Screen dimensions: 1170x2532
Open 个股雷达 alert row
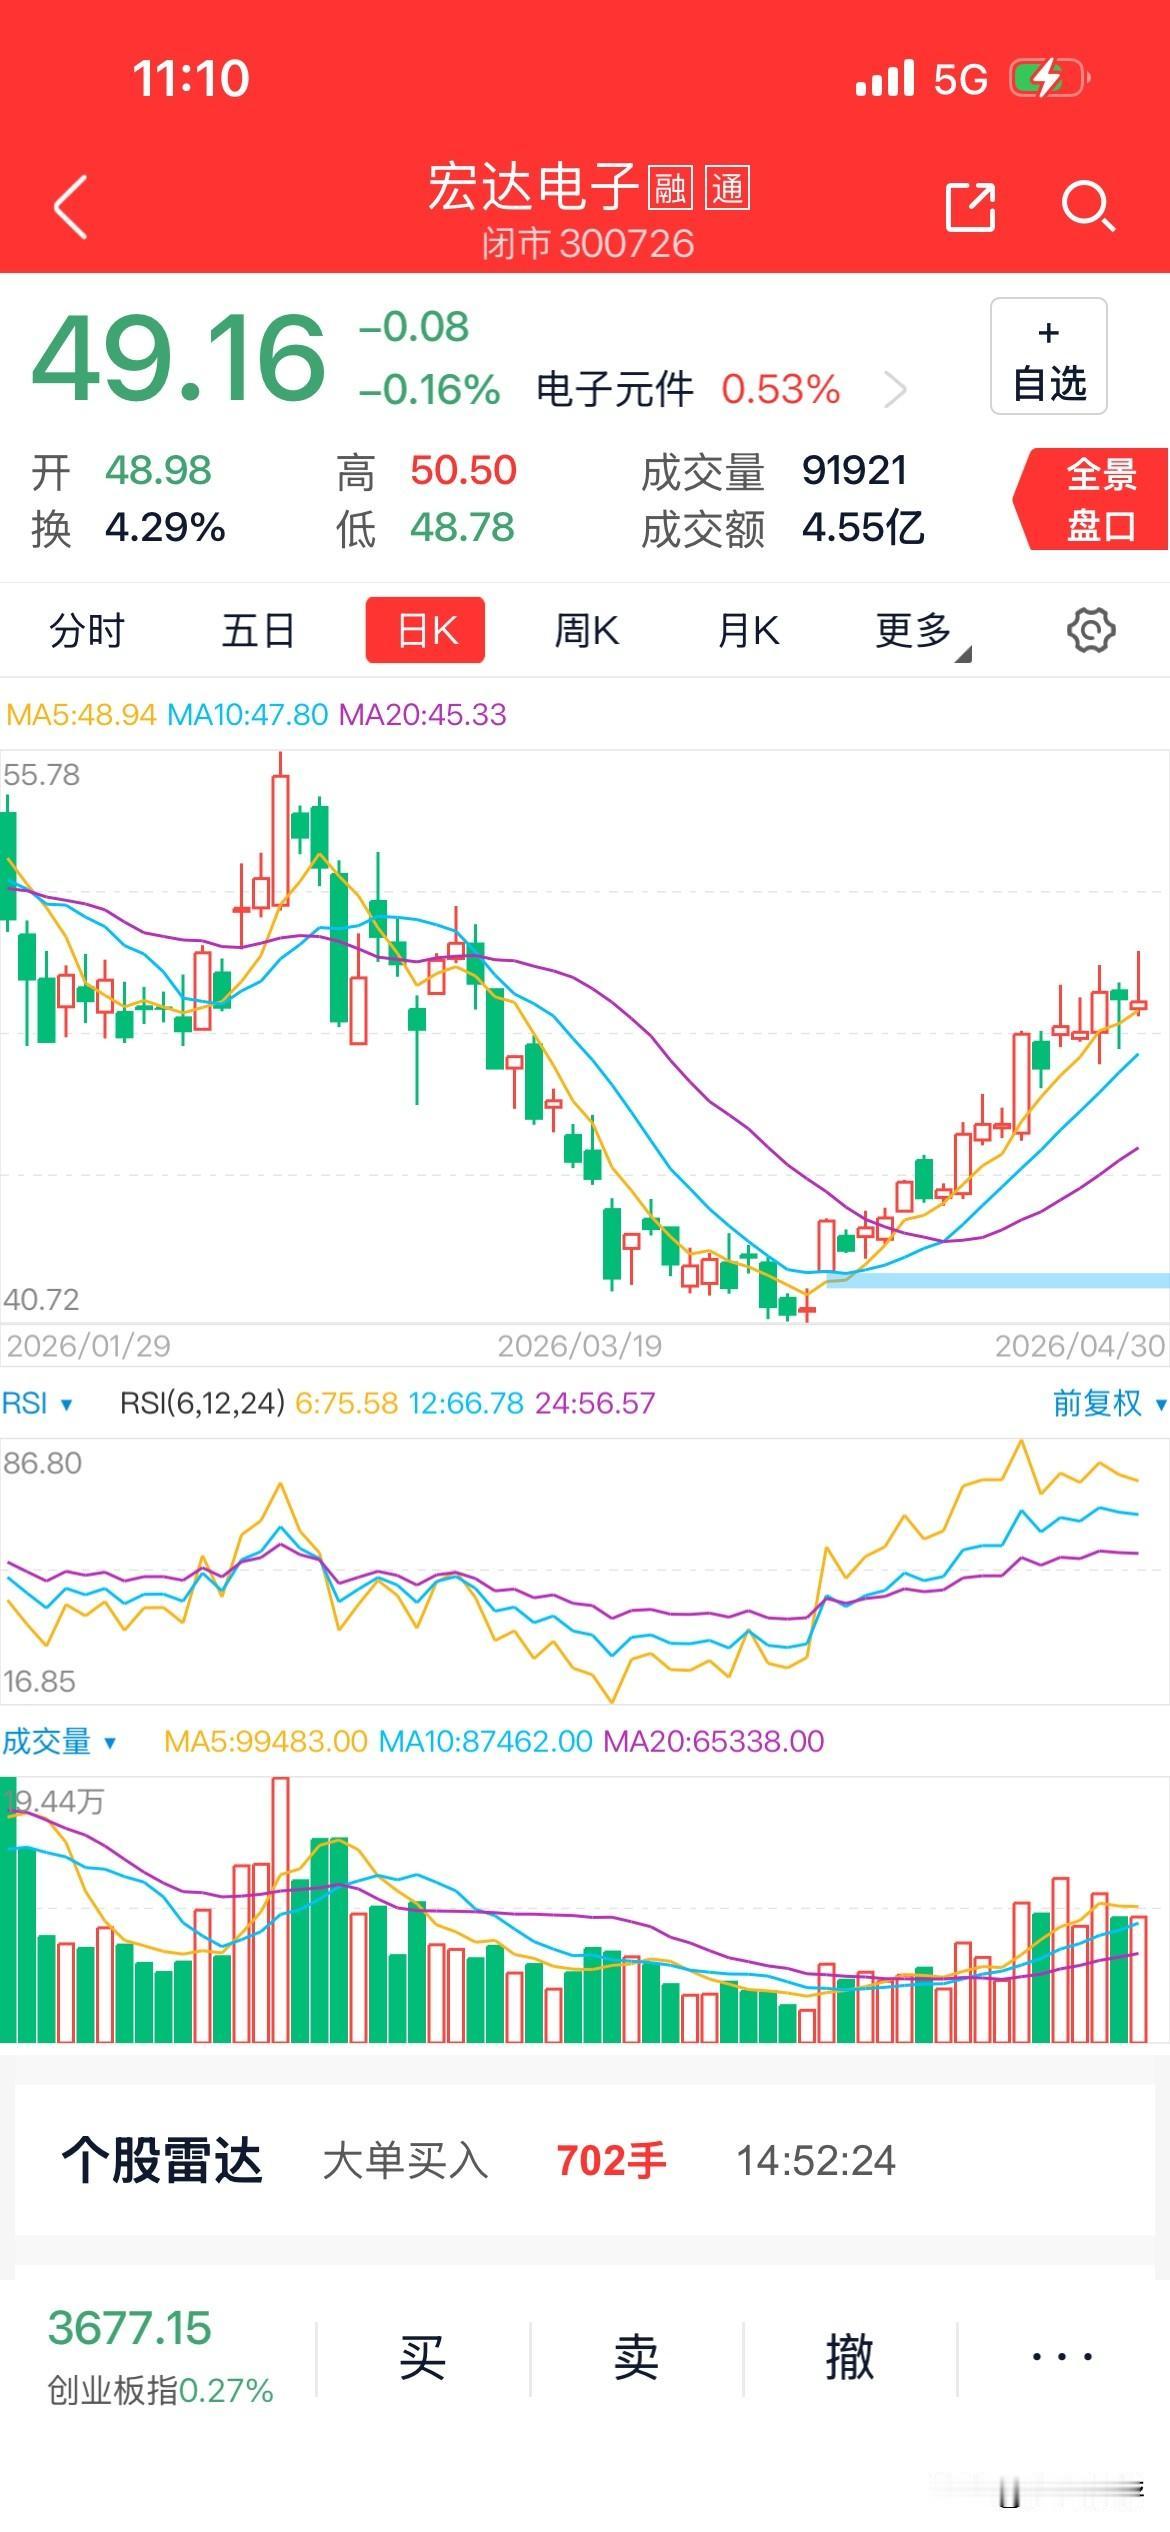click(585, 2160)
